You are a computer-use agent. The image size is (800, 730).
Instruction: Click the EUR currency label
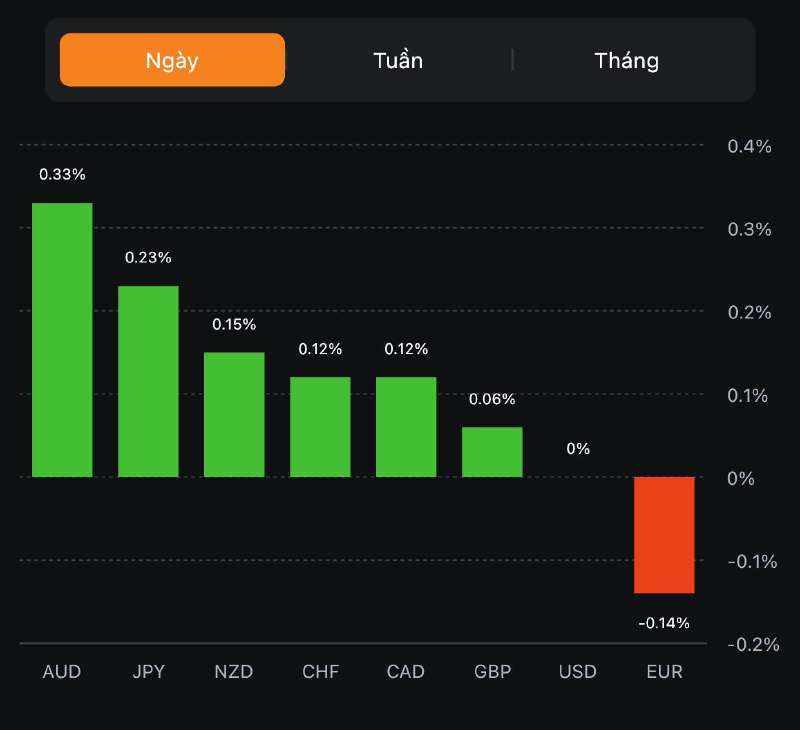pyautogui.click(x=664, y=672)
